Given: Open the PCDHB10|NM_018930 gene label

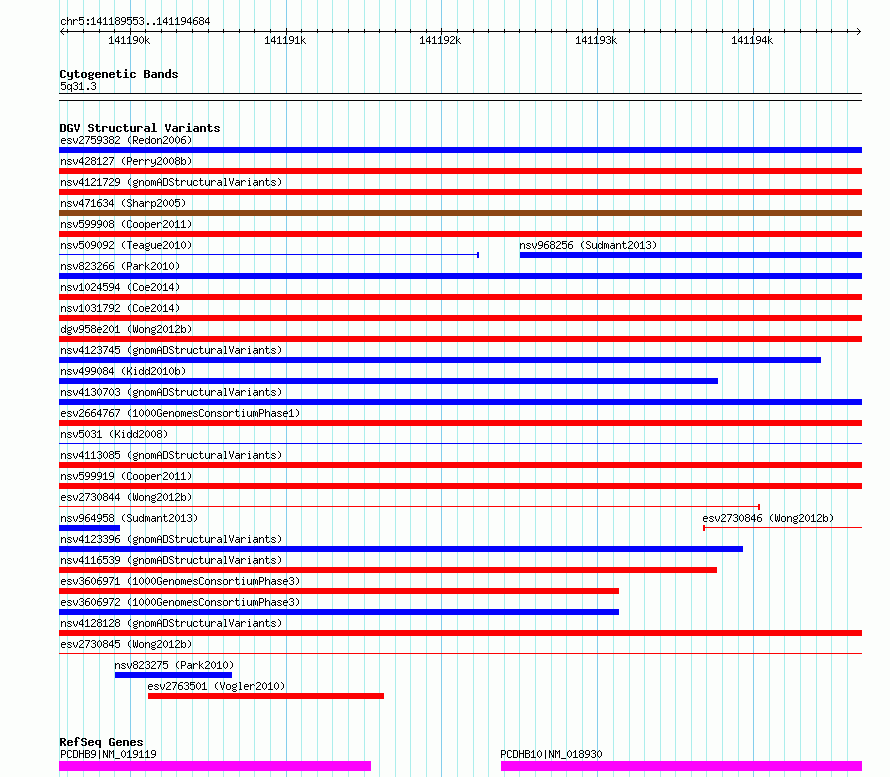Looking at the screenshot, I should (551, 754).
